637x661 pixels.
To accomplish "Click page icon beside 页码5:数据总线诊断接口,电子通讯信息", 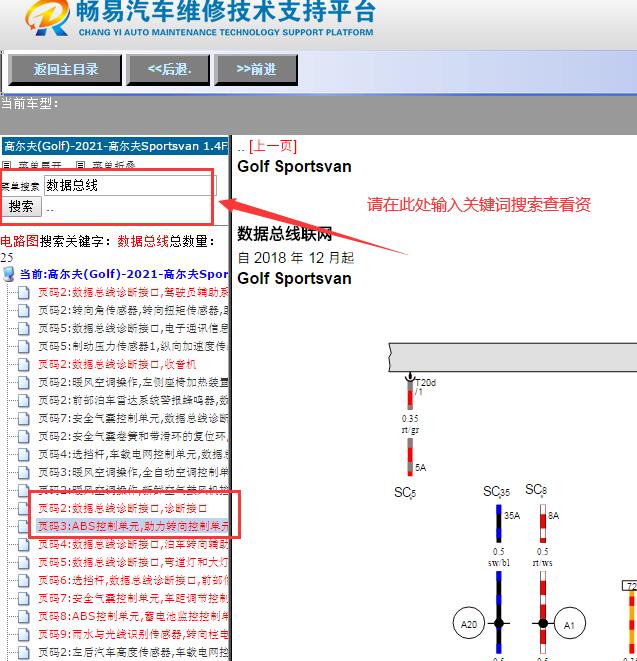I will (x=24, y=328).
